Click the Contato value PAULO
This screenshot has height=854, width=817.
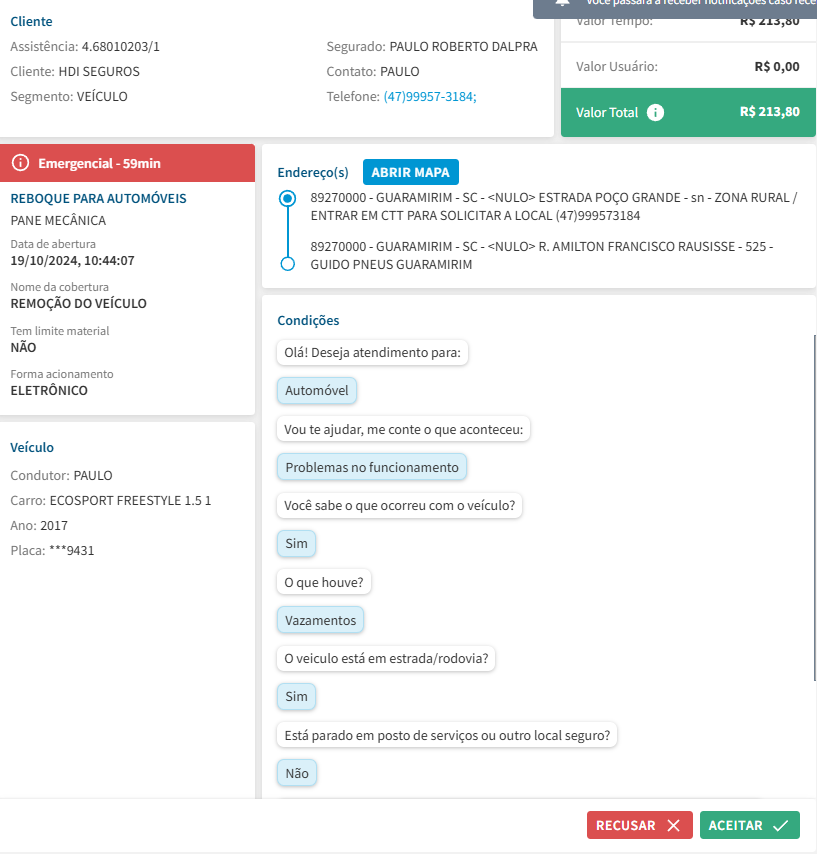tap(400, 71)
